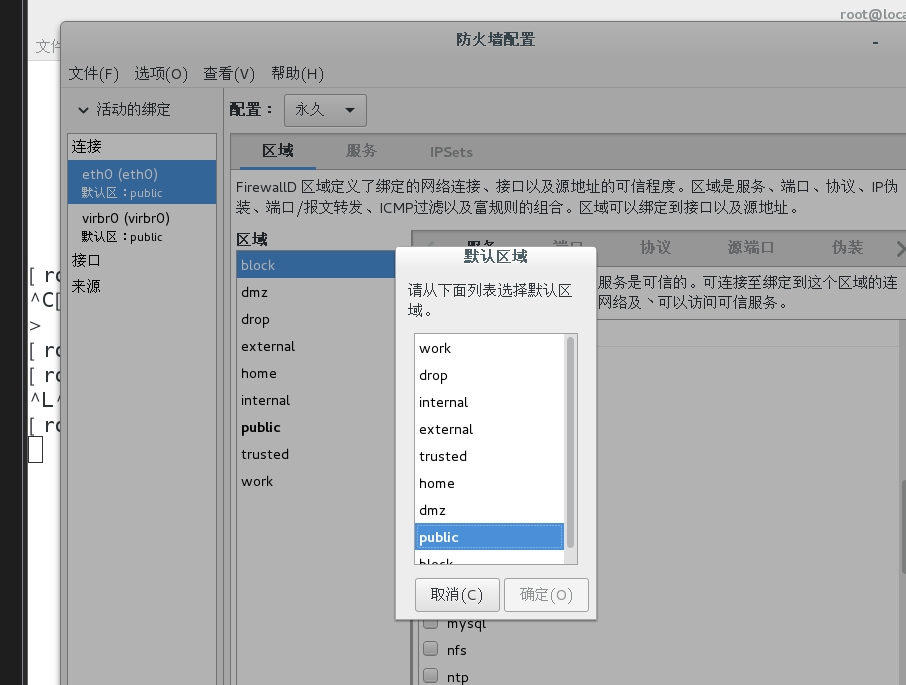
Task: Click the 确定(O) button
Action: pos(546,595)
